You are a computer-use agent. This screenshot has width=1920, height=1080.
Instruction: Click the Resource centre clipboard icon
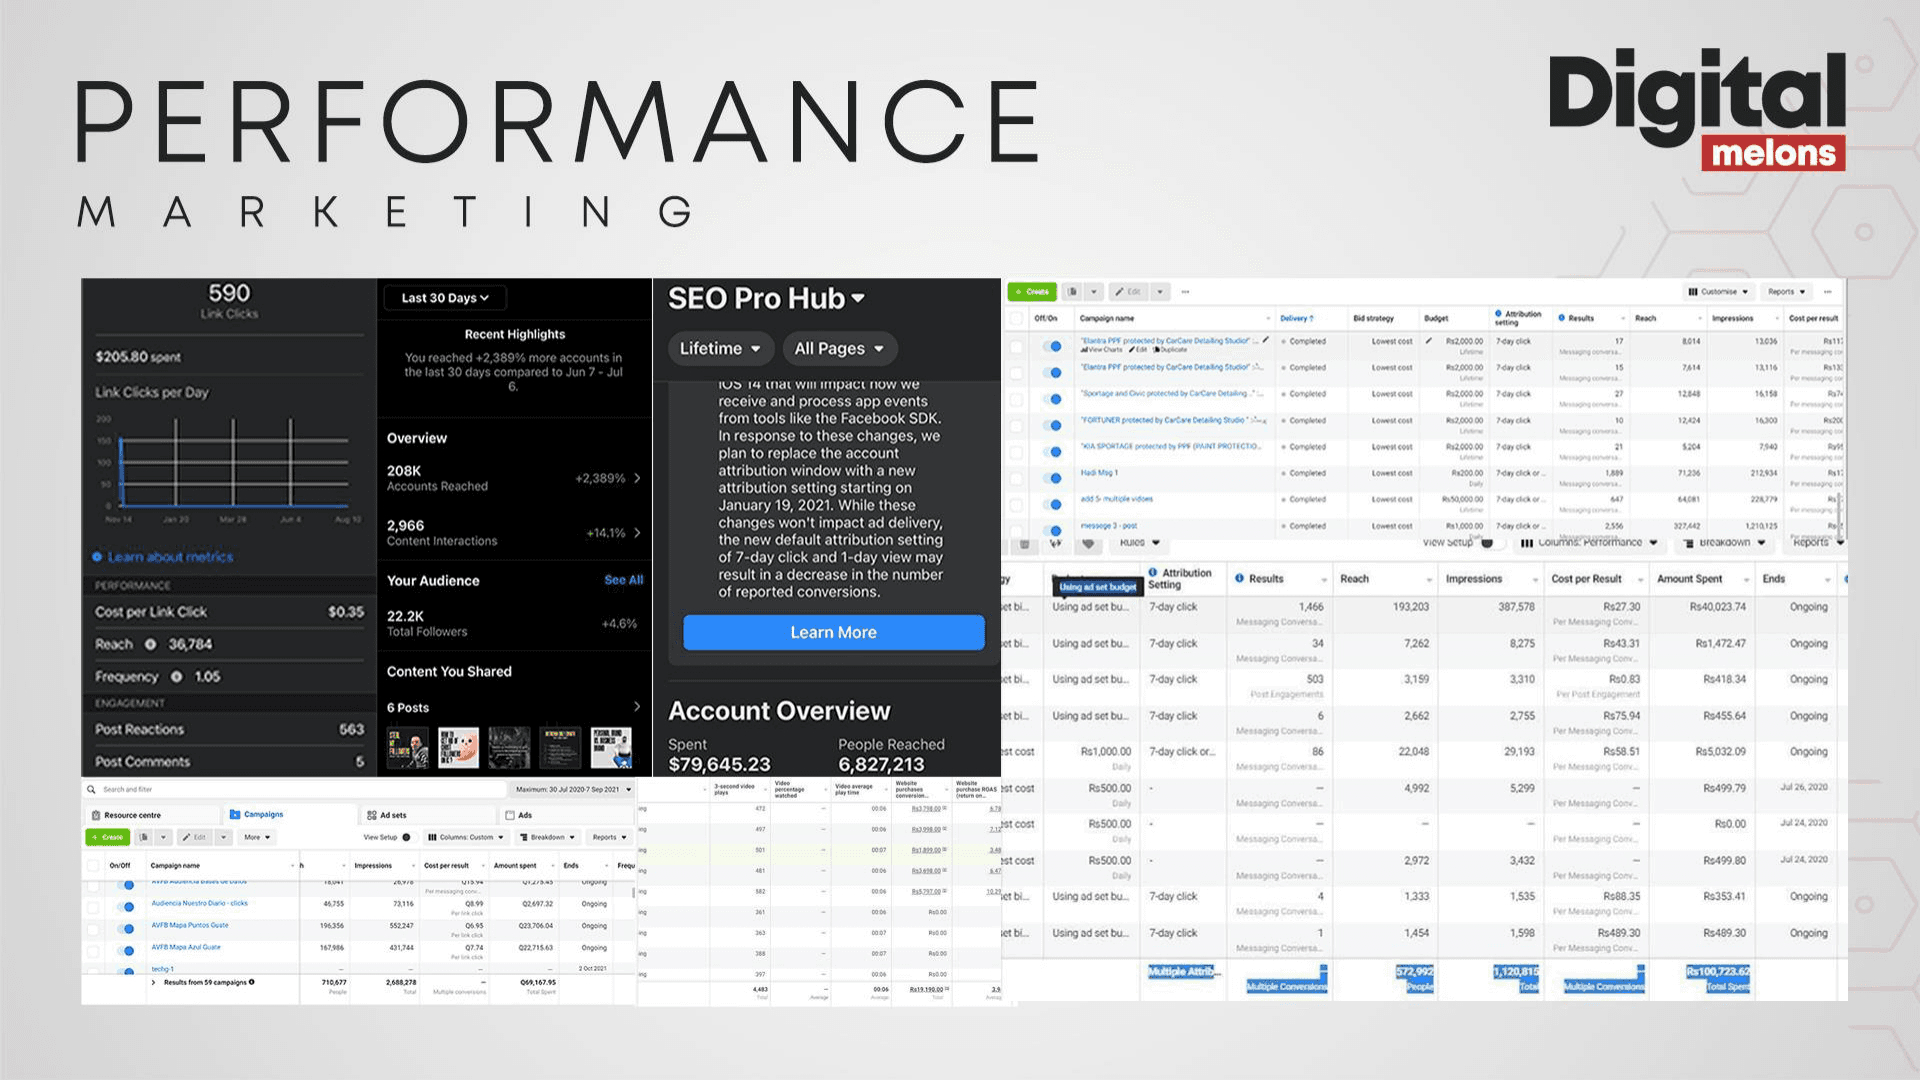click(x=96, y=815)
